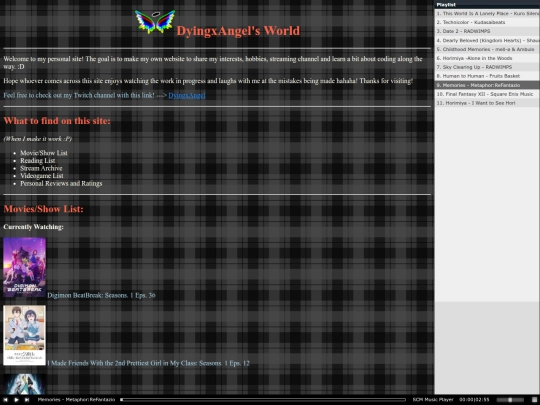
Task: Click 'Movie/Show List' bullet item
Action: click(44, 153)
